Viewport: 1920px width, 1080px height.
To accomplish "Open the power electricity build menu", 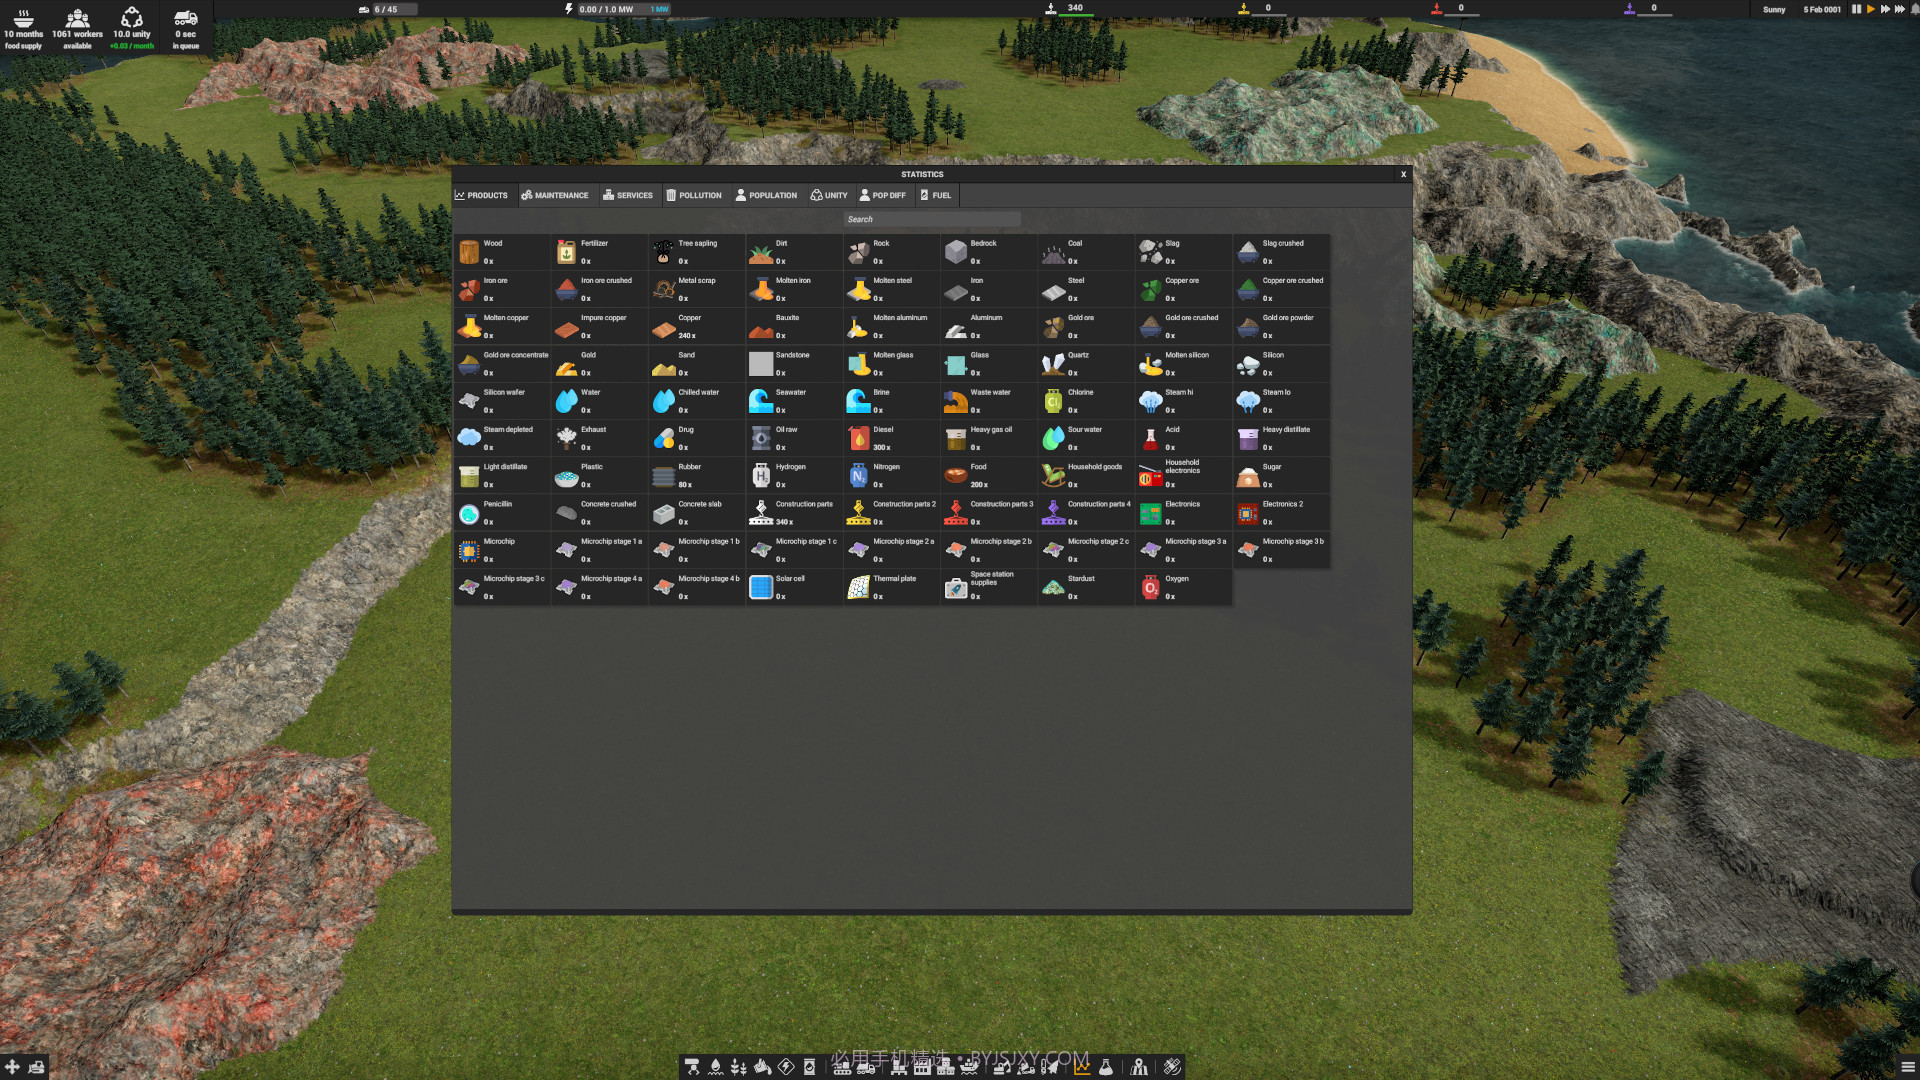I will (786, 1067).
